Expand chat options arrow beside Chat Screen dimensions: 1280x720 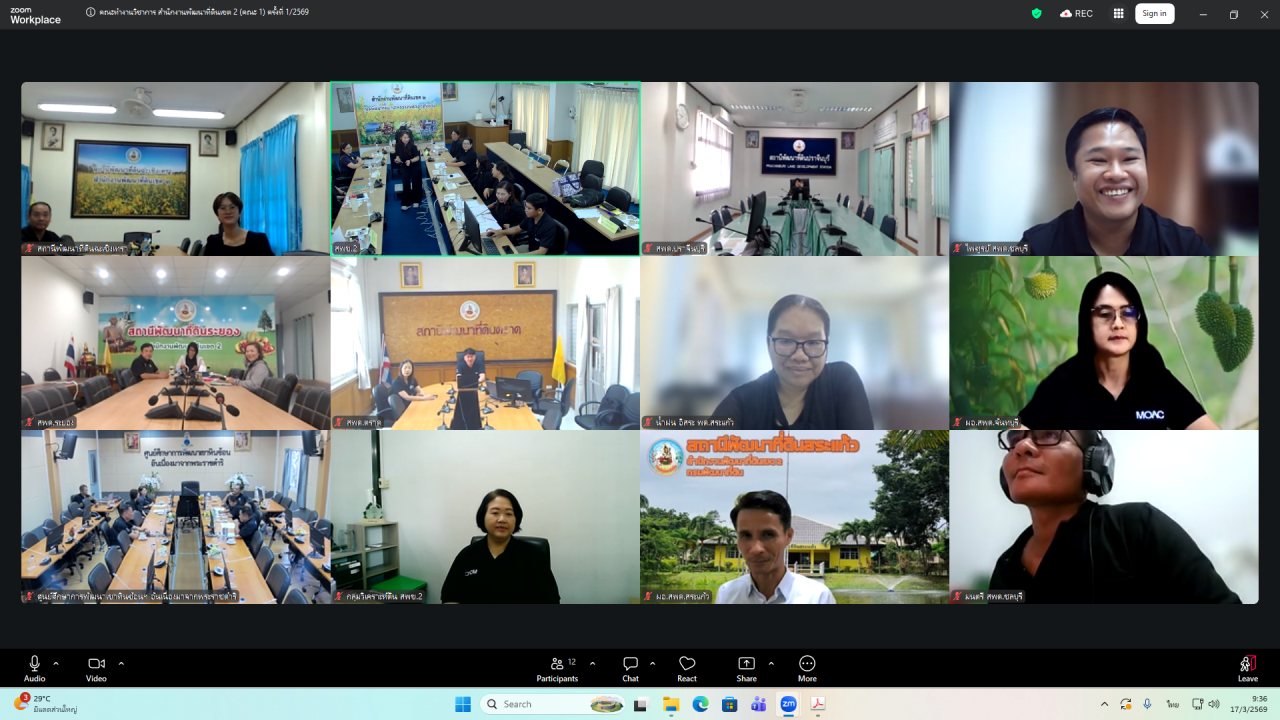(x=653, y=663)
